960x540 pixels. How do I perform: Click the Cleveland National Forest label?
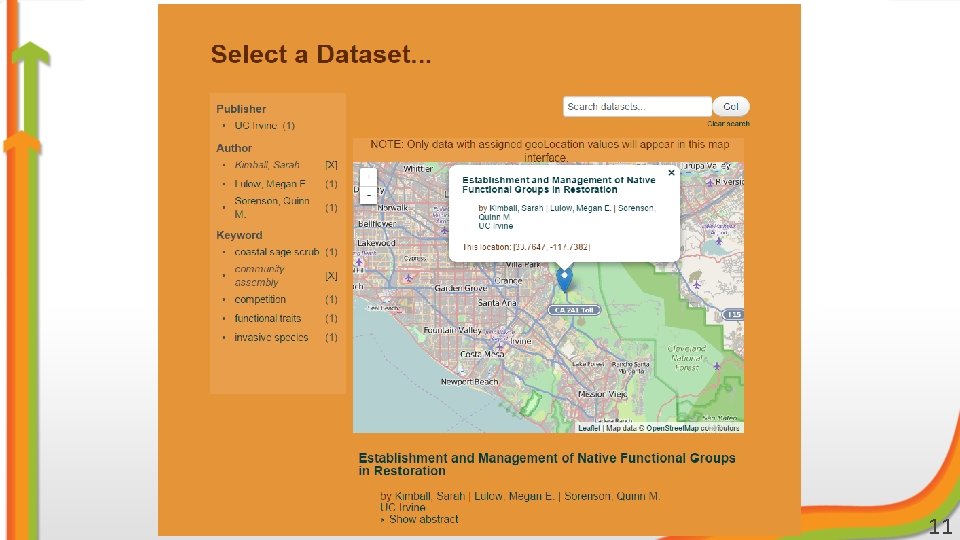[687, 358]
